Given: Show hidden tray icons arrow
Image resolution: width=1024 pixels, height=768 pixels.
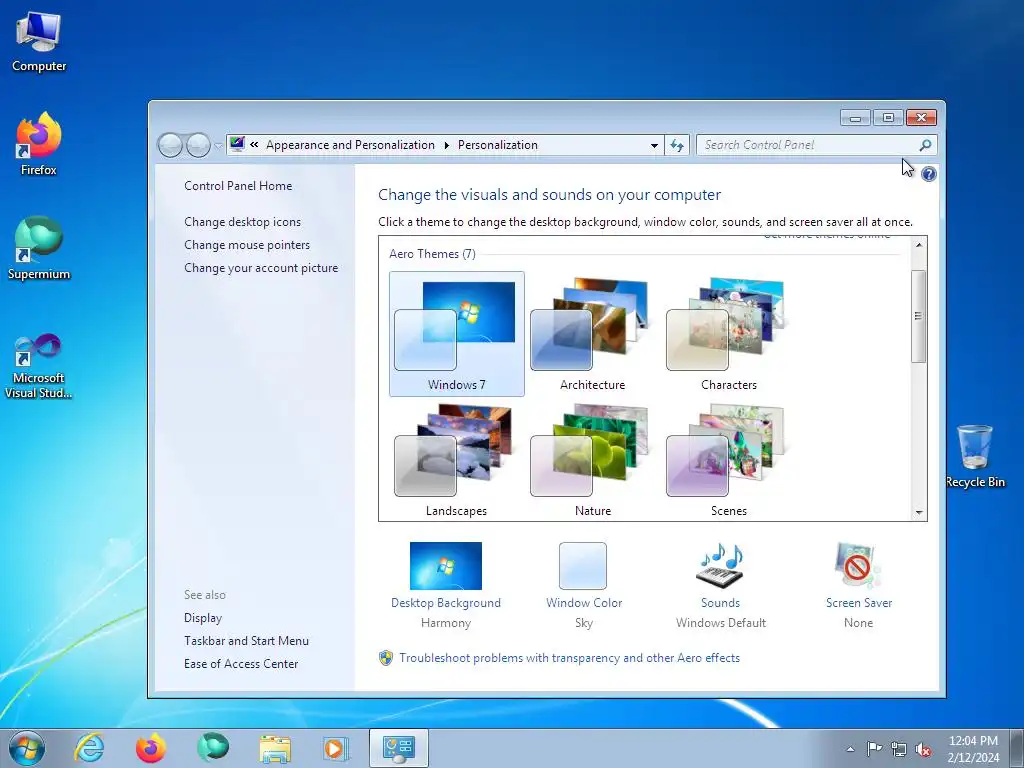Looking at the screenshot, I should tap(850, 749).
